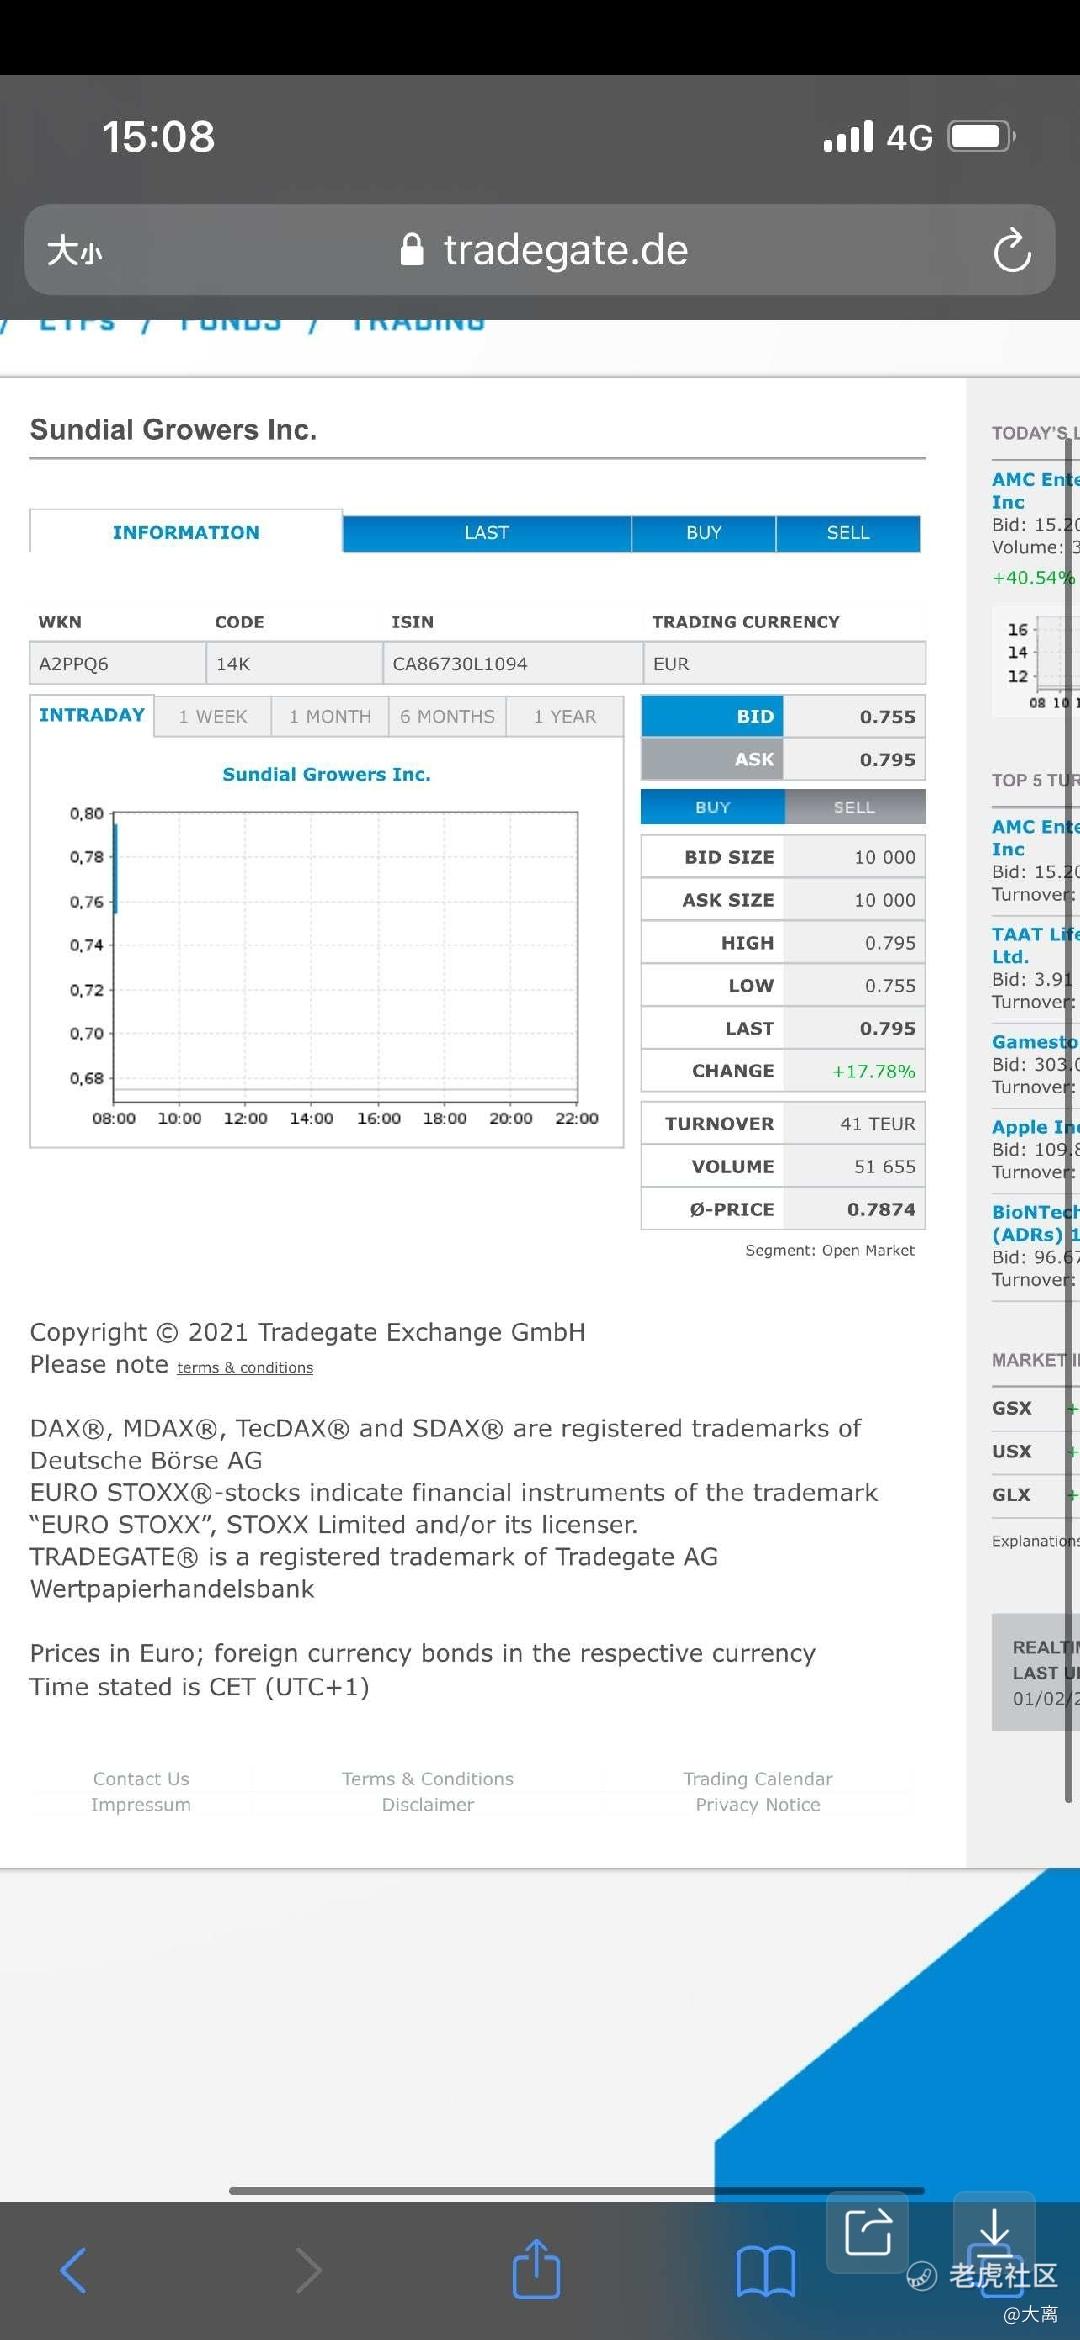1080x2340 pixels.
Task: Click the USX market indicator row
Action: pos(1035,1451)
